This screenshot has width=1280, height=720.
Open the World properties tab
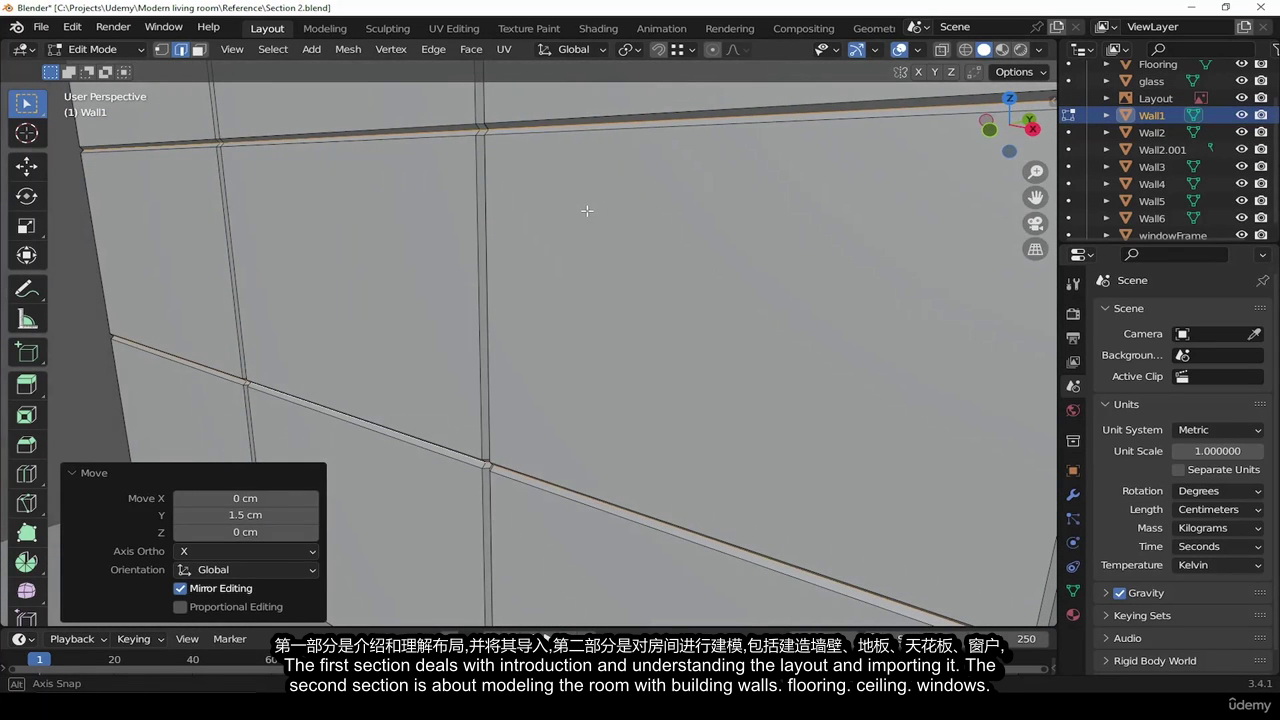(1073, 410)
